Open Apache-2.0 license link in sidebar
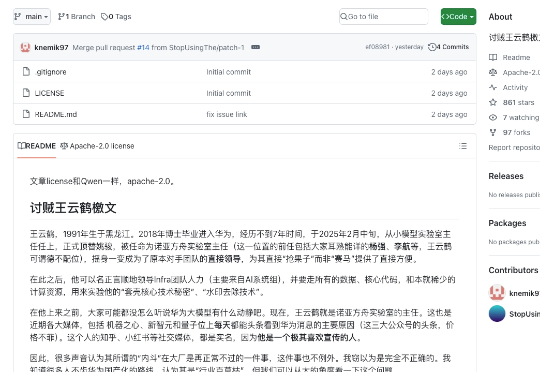This screenshot has width=540, height=372. (521, 72)
